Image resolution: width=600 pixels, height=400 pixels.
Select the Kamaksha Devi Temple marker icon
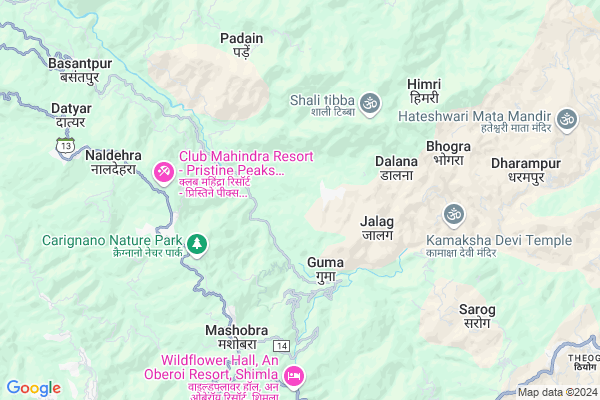(454, 215)
